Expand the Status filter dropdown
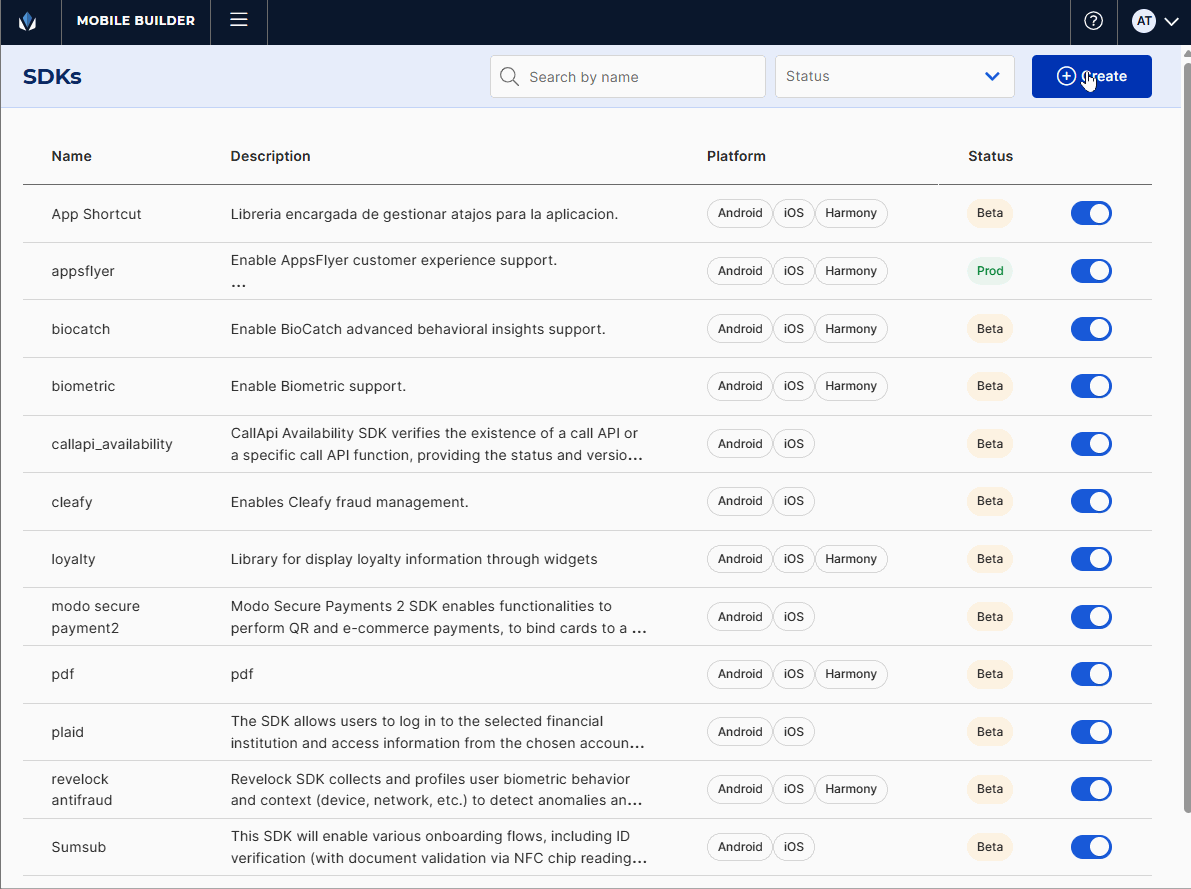 coord(894,77)
